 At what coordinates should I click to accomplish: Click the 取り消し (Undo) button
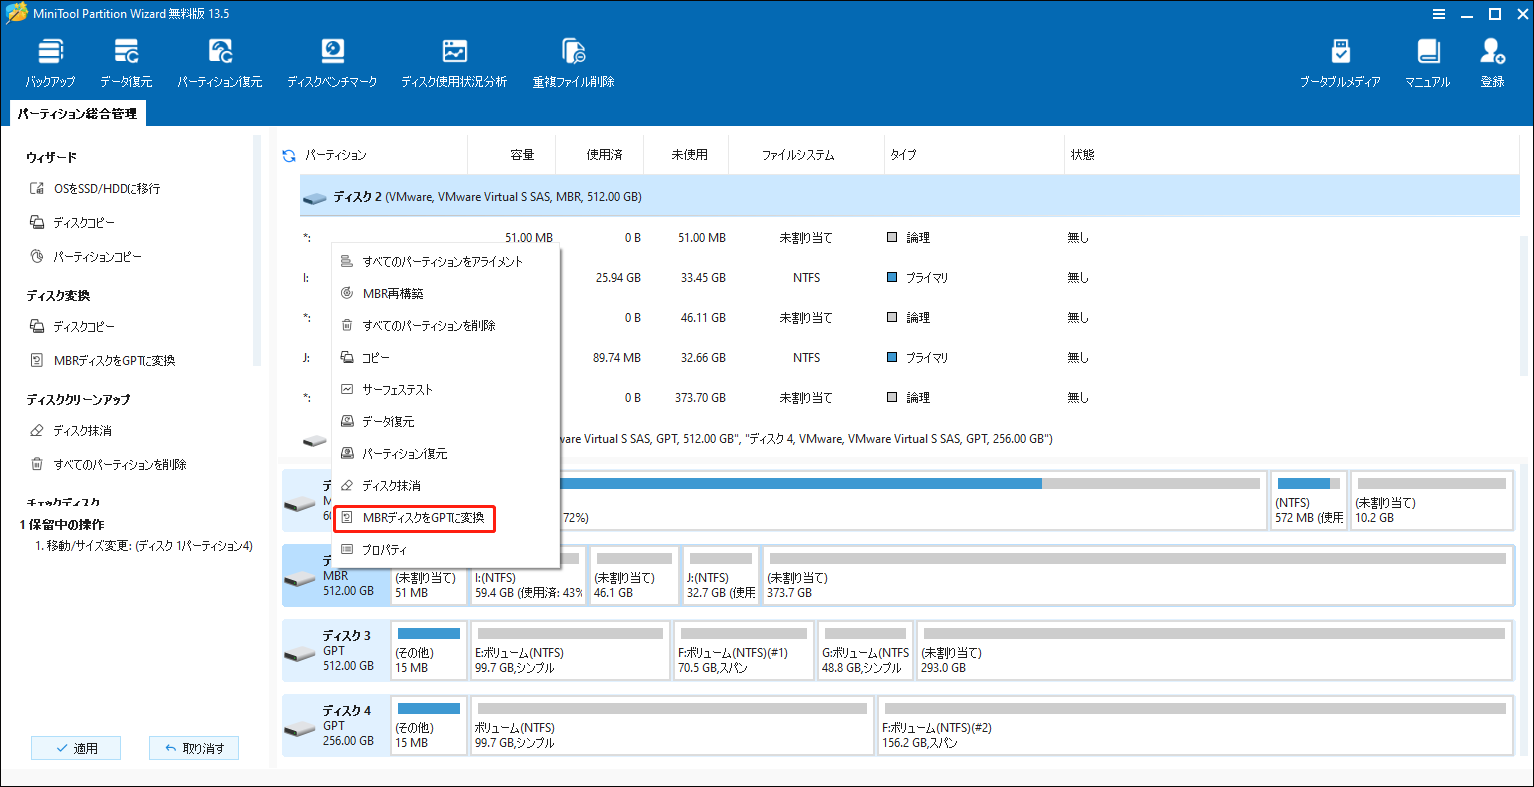pos(194,747)
